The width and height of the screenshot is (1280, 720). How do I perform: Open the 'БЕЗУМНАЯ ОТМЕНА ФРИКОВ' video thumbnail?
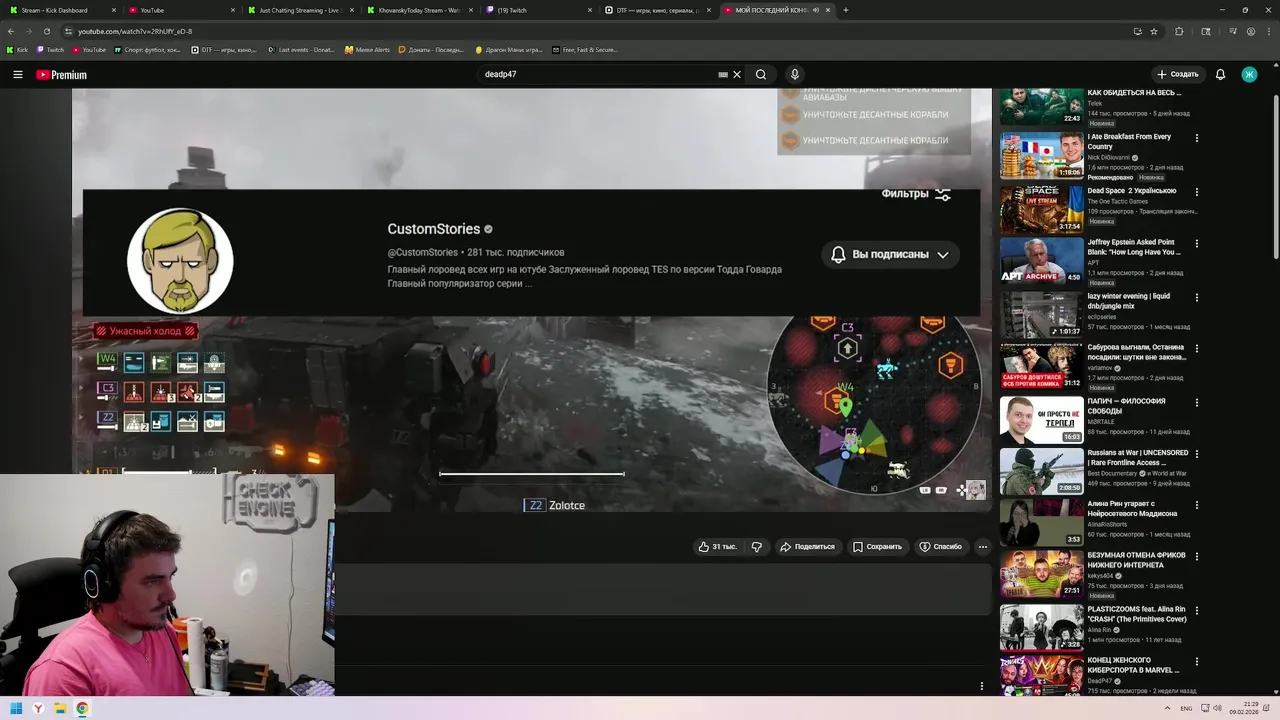[1041, 574]
